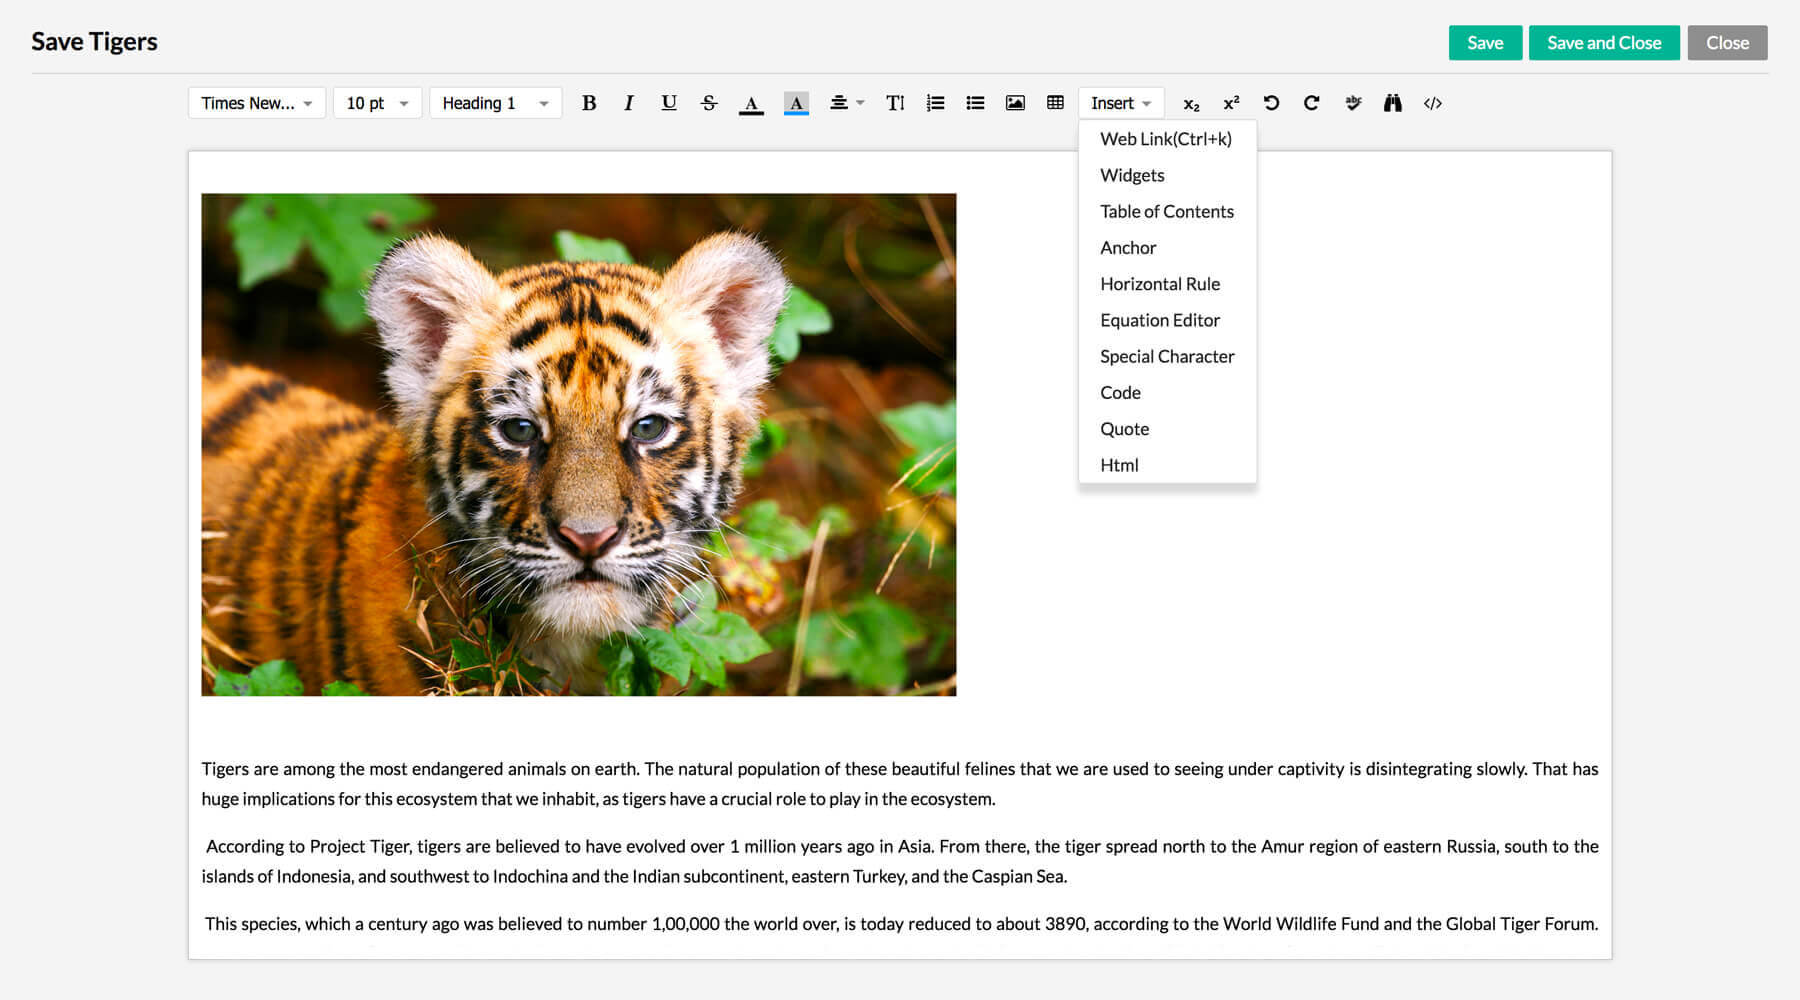Run spell check
The height and width of the screenshot is (1000, 1800).
tap(1353, 103)
